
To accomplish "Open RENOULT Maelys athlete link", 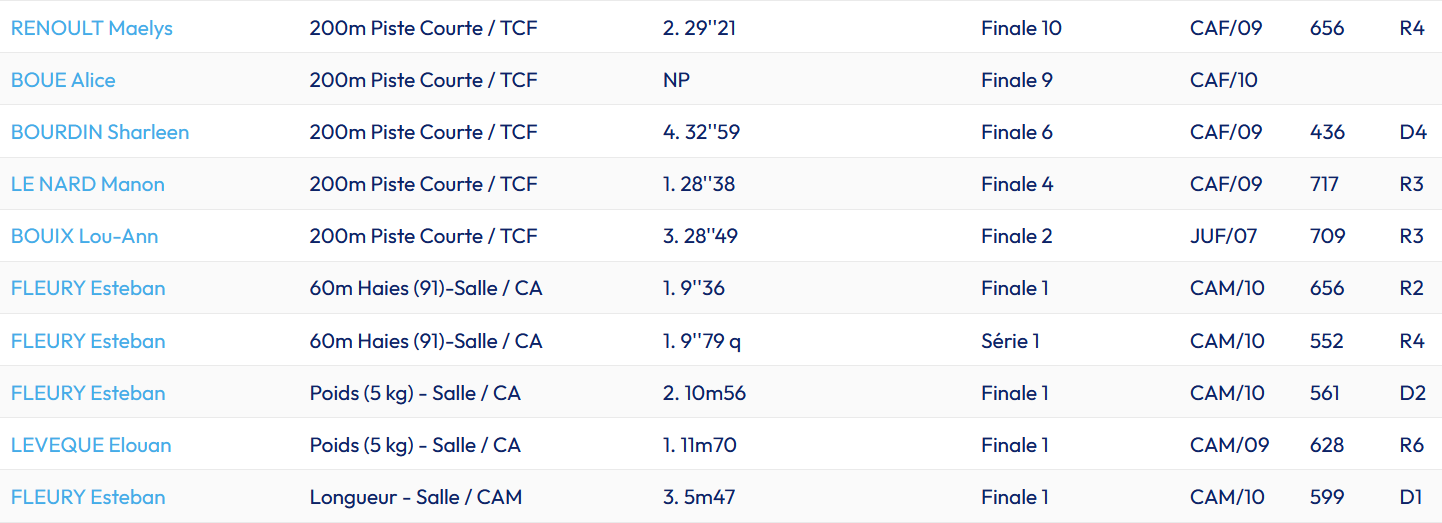I will [x=91, y=28].
